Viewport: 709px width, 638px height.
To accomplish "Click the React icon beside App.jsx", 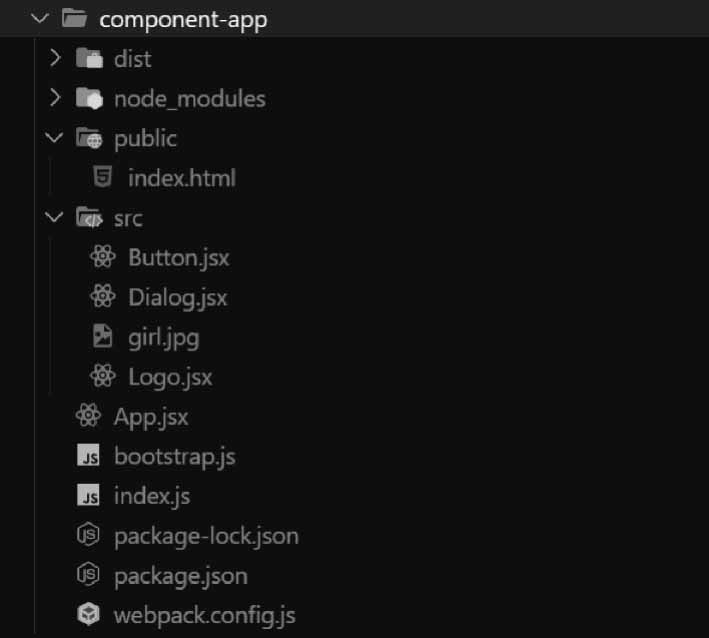I will (x=89, y=417).
